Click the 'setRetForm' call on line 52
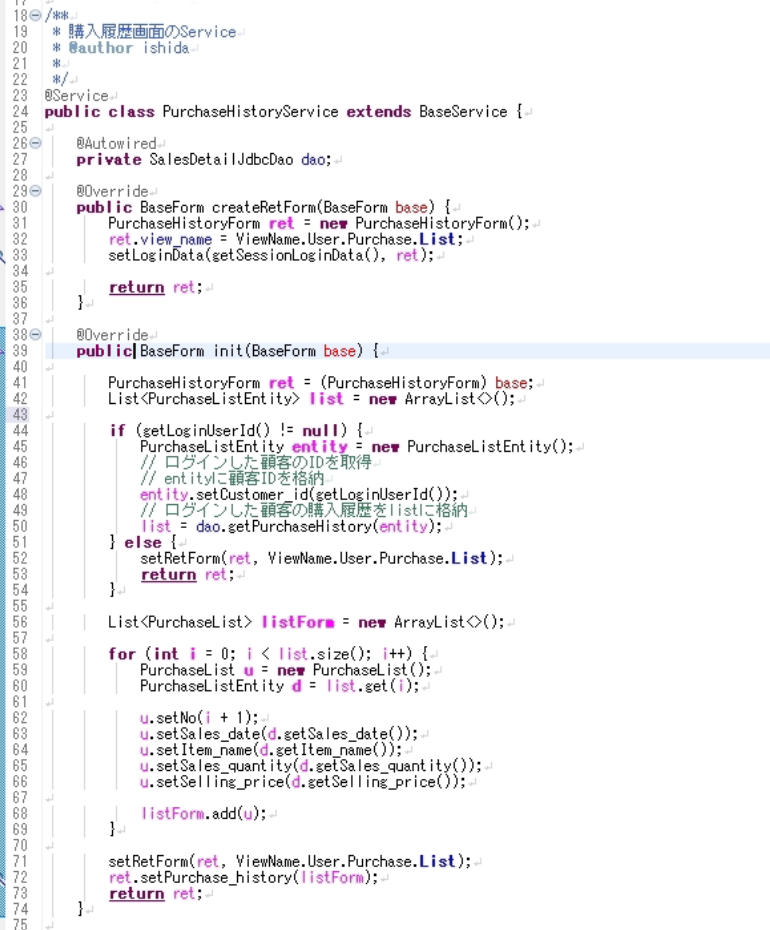Image resolution: width=770 pixels, height=930 pixels. point(180,558)
